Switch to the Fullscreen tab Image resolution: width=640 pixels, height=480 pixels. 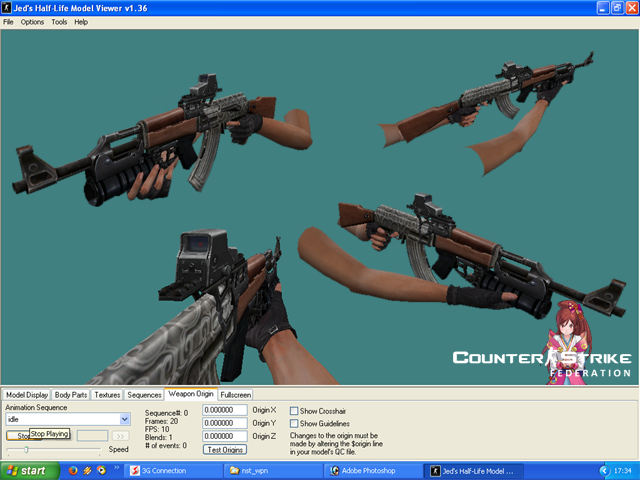click(236, 395)
